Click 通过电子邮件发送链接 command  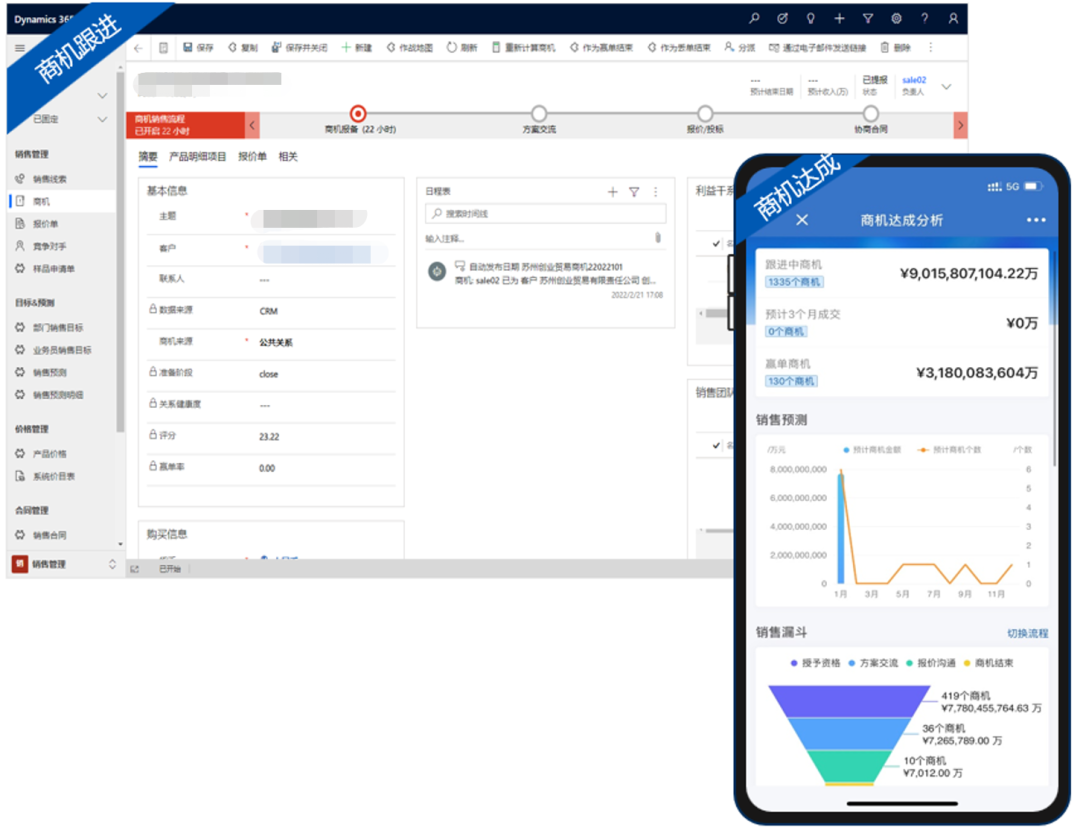[x=818, y=48]
